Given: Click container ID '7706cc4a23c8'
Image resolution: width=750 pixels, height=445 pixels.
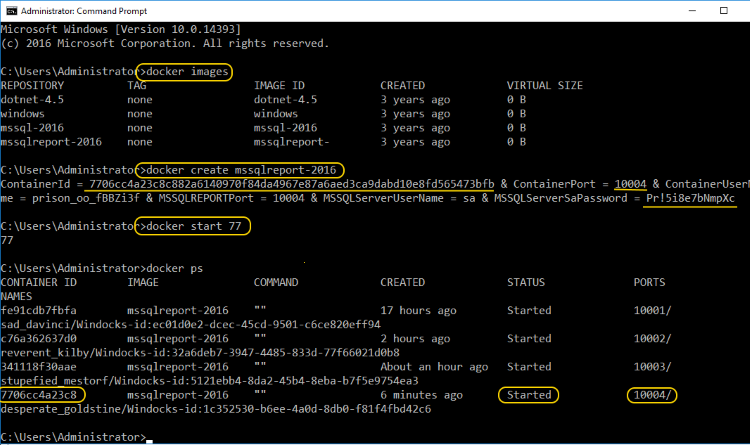Looking at the screenshot, I should (x=39, y=395).
